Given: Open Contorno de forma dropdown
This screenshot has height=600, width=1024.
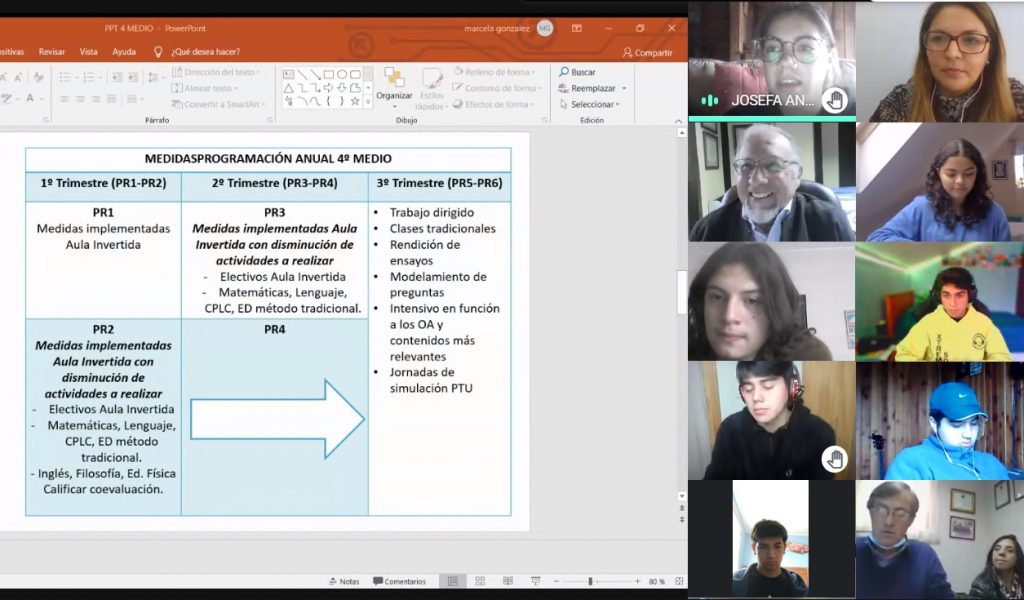Looking at the screenshot, I should tap(498, 88).
